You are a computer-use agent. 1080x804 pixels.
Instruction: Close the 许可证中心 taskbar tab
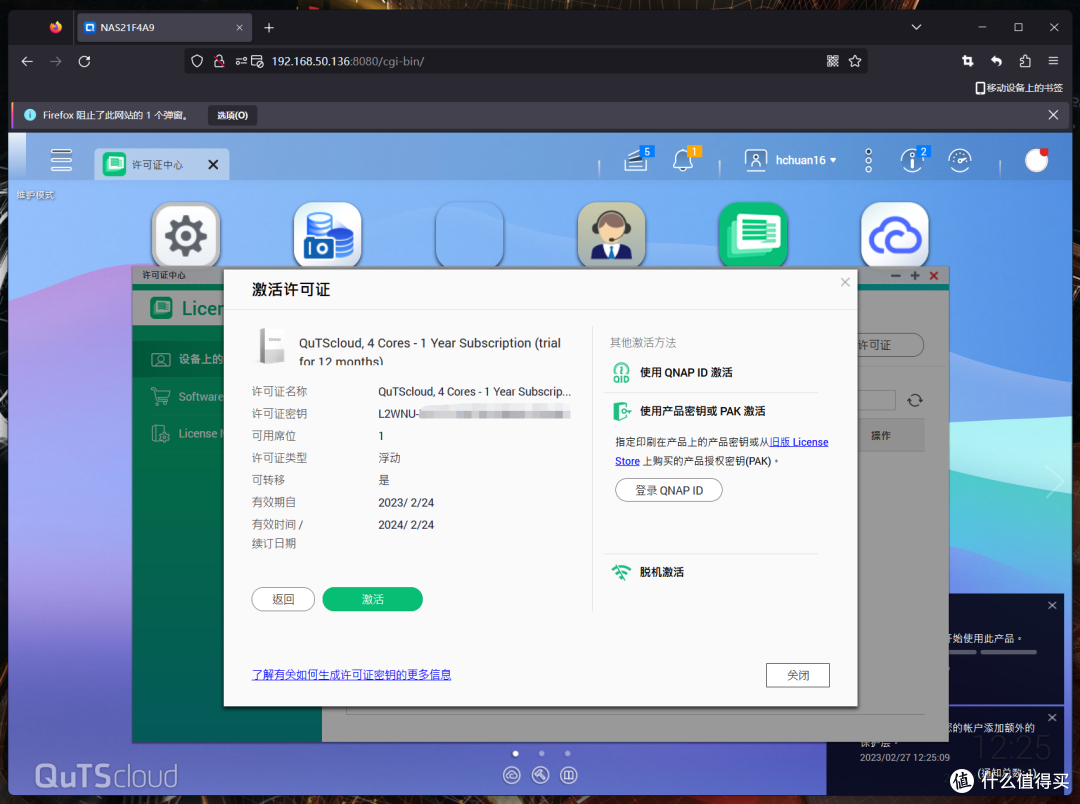pos(214,165)
